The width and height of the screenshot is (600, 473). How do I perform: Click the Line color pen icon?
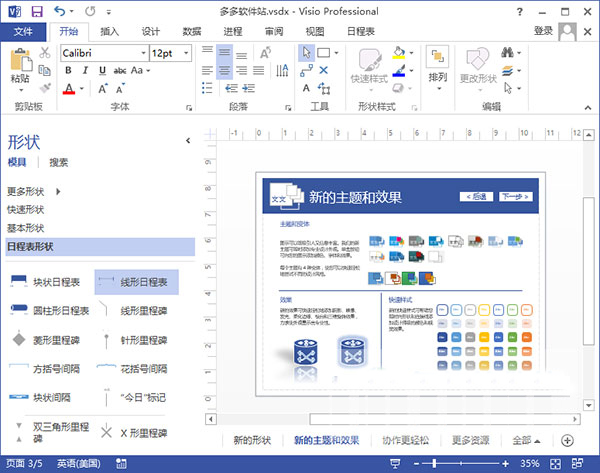[x=399, y=70]
